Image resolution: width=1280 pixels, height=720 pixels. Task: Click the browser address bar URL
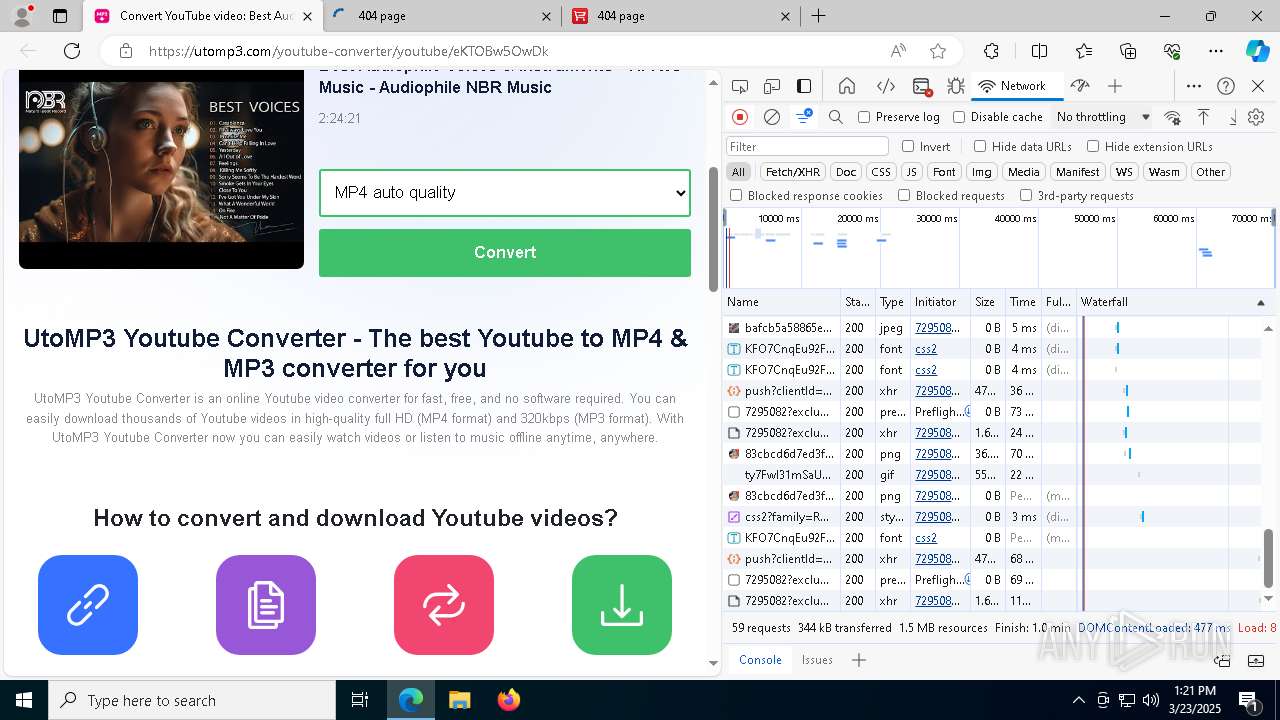tap(349, 51)
